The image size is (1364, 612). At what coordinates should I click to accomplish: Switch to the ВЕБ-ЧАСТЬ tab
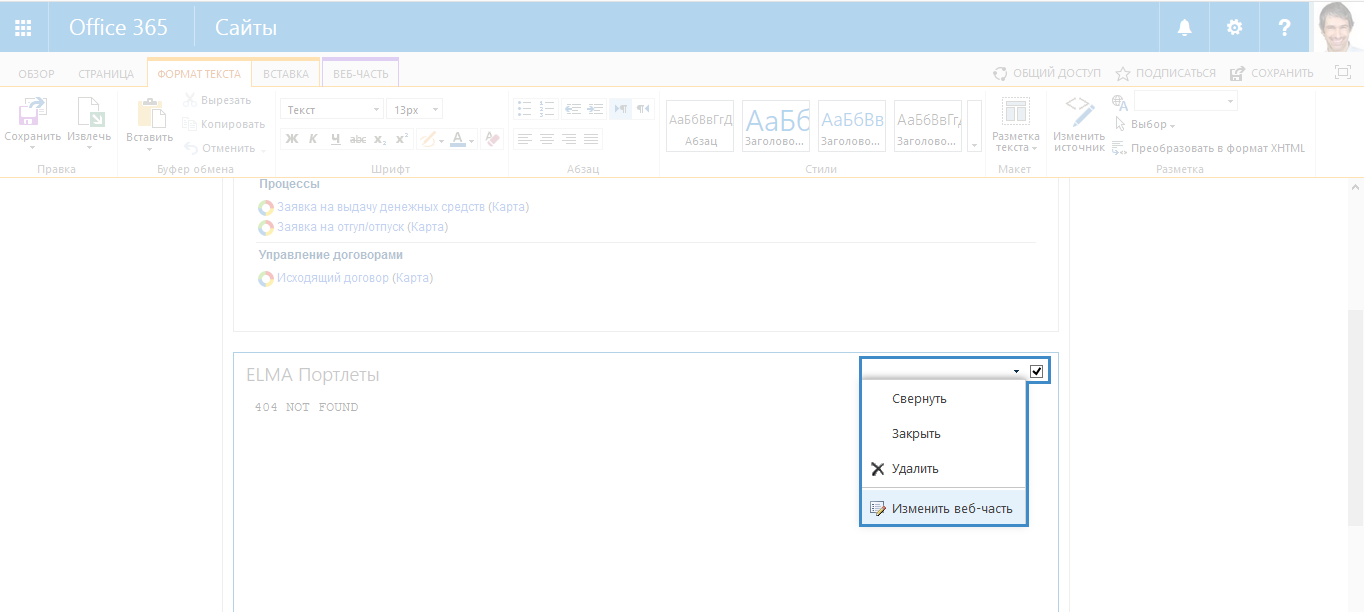(361, 73)
